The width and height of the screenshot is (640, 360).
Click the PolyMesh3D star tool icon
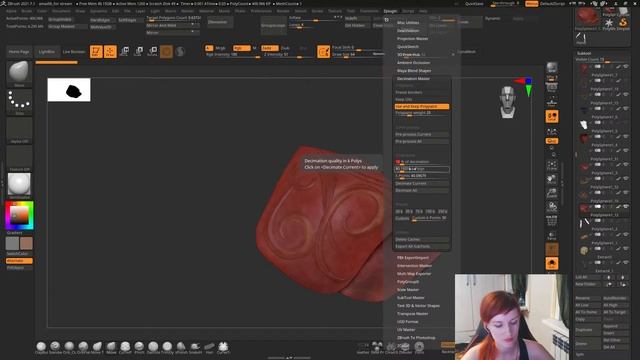(609, 23)
